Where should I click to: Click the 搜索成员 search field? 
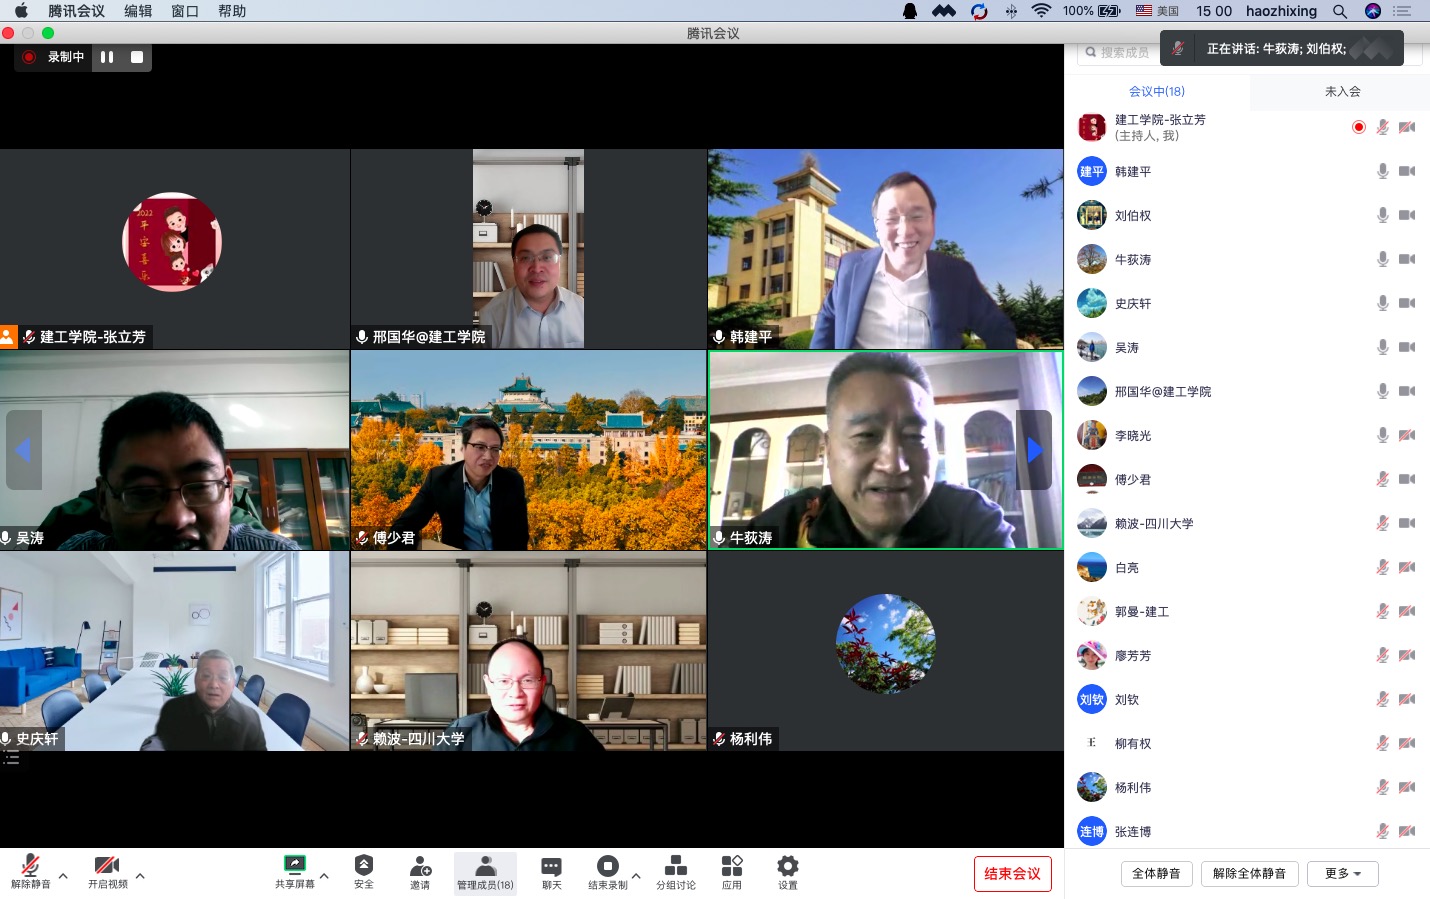pyautogui.click(x=1122, y=53)
